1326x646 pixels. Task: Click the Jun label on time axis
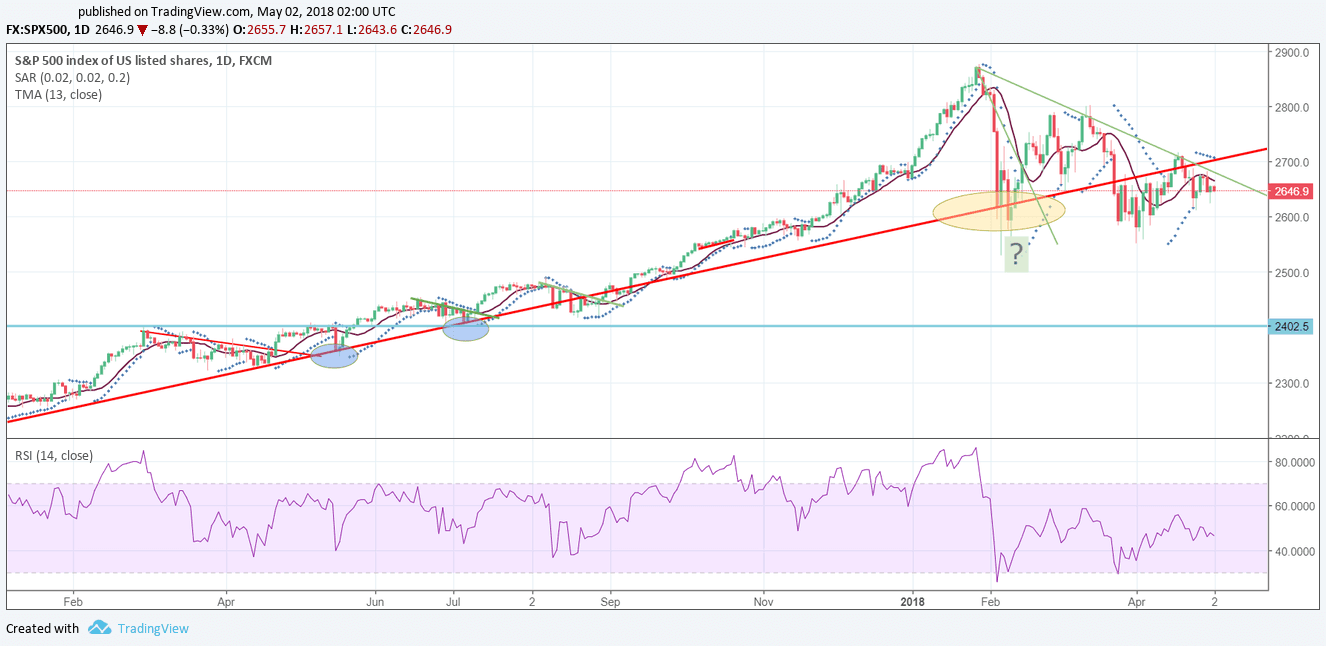coord(376,603)
